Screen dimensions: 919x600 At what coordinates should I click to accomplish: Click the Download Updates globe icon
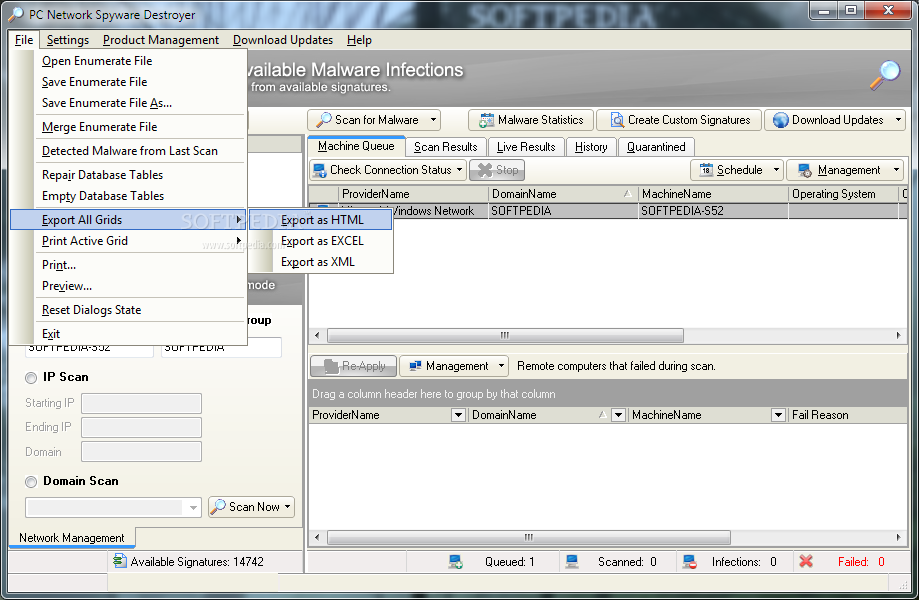point(780,120)
